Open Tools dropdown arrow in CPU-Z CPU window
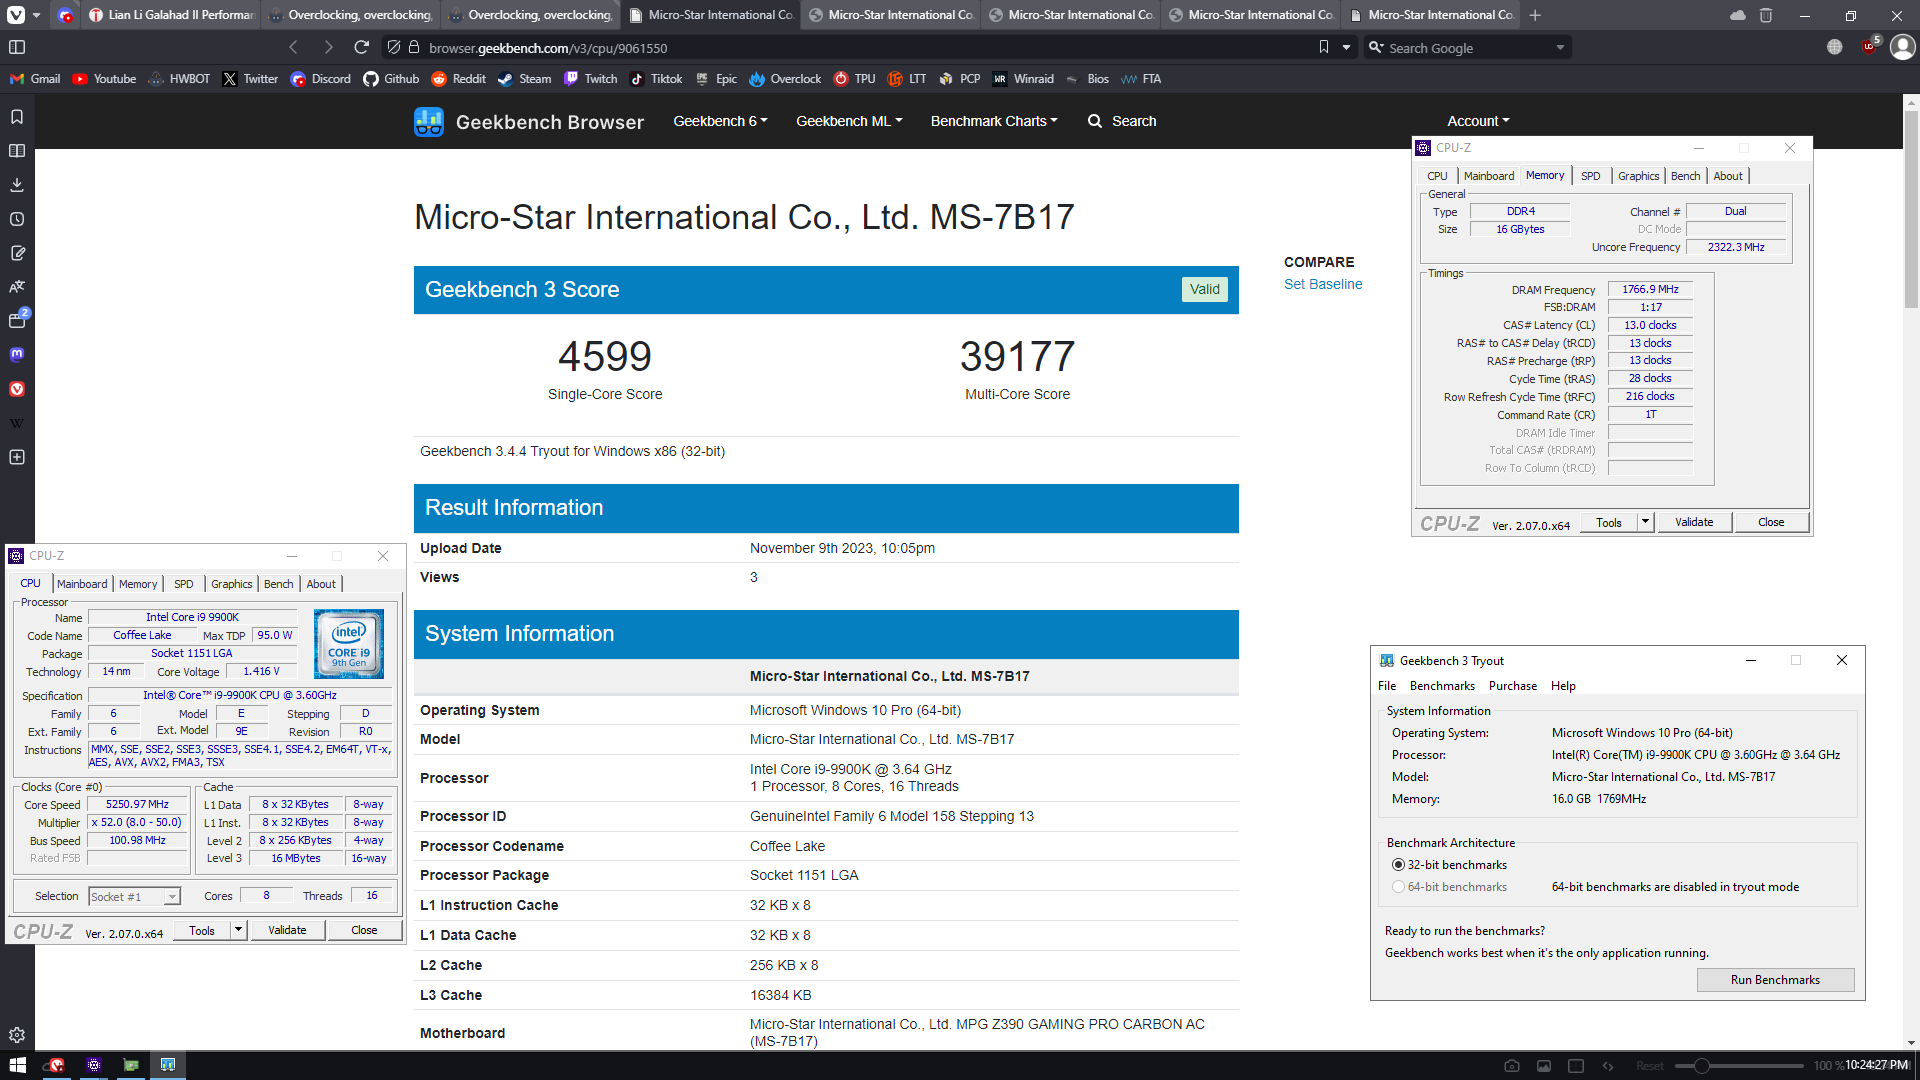Screen dimensions: 1920x1080 (238, 930)
